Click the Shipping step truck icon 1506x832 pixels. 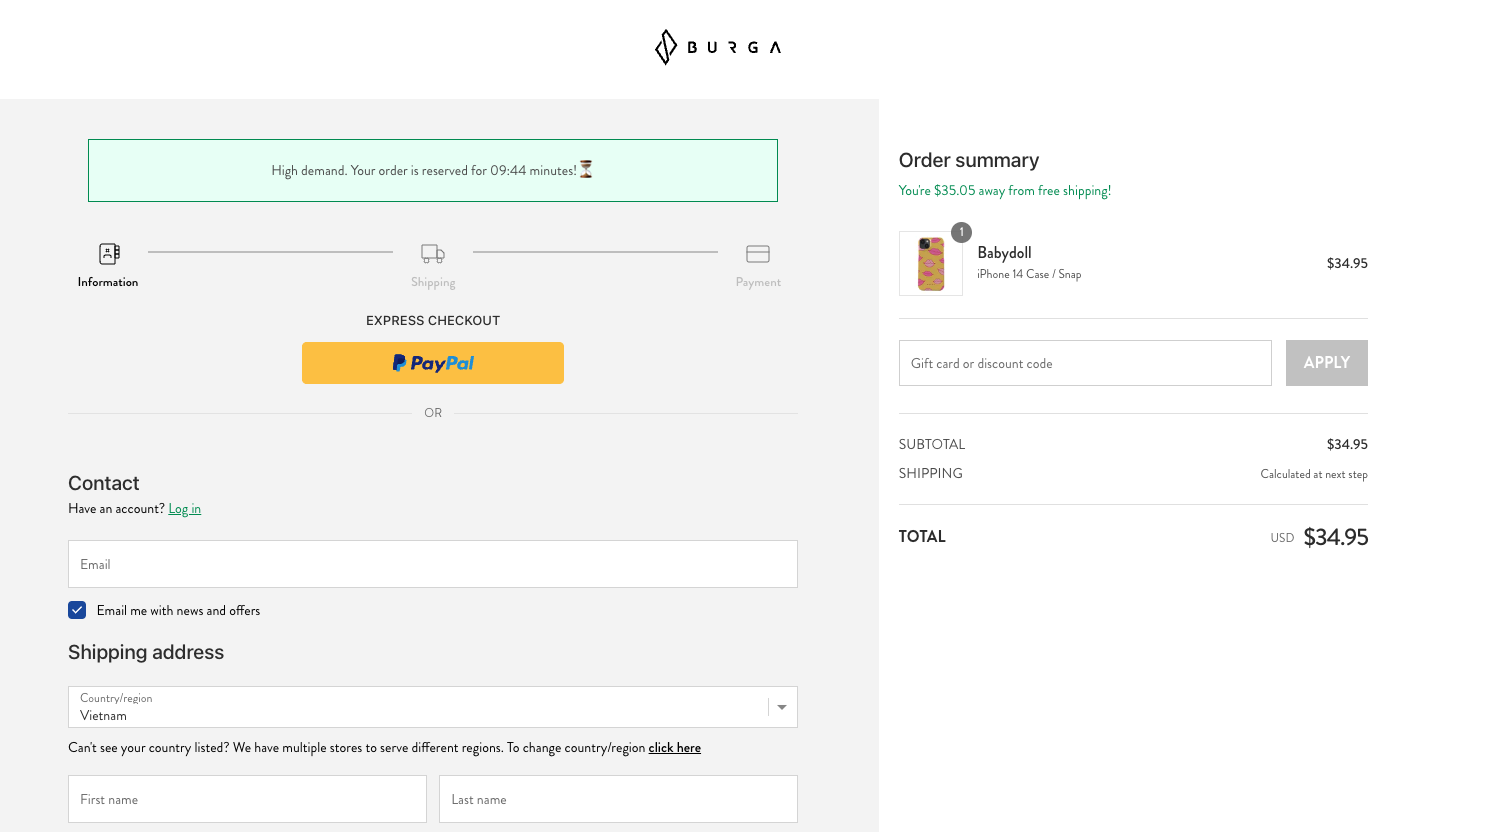(x=433, y=254)
